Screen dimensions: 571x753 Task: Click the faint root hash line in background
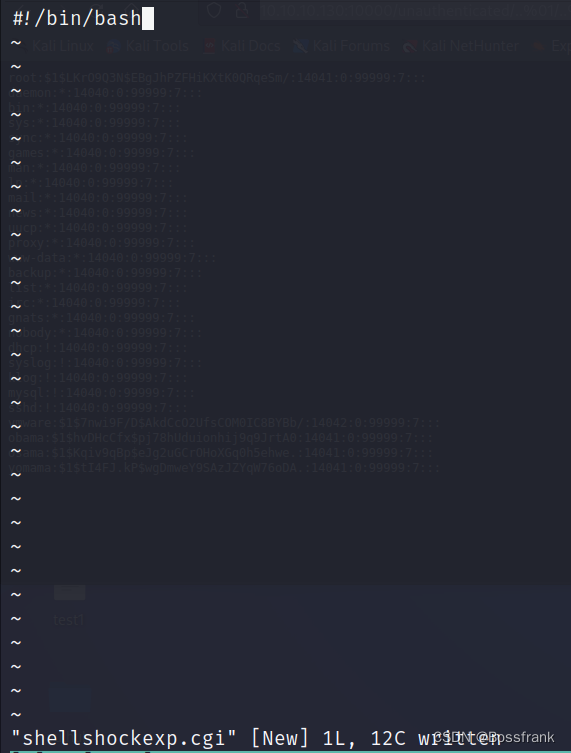tap(217, 78)
